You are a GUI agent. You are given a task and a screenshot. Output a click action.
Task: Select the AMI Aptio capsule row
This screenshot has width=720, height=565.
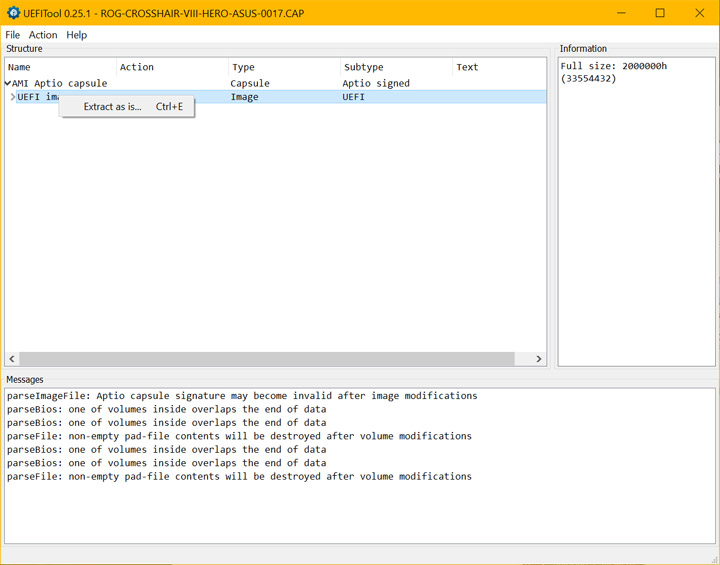(276, 83)
